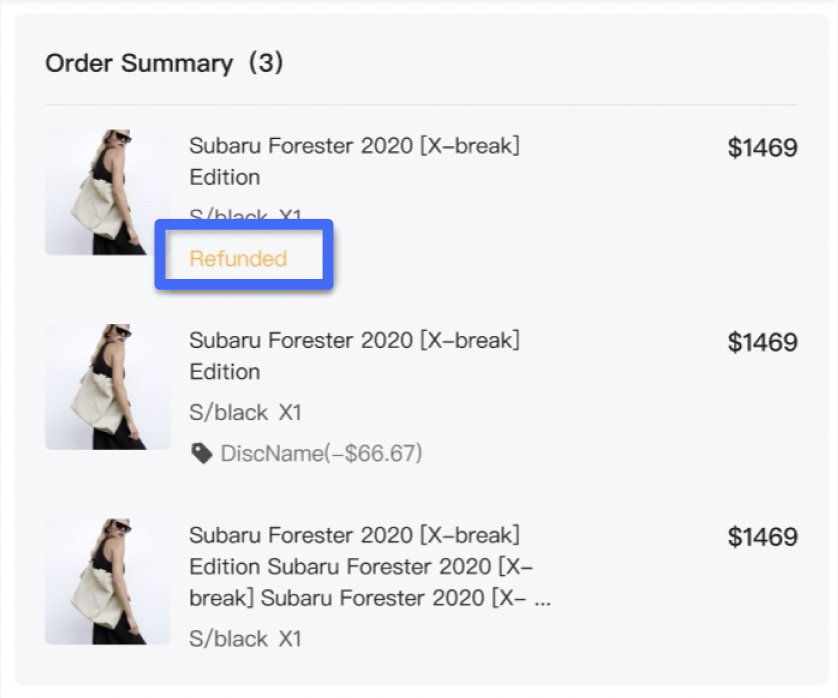Click the word Edition under the first product

point(225,177)
